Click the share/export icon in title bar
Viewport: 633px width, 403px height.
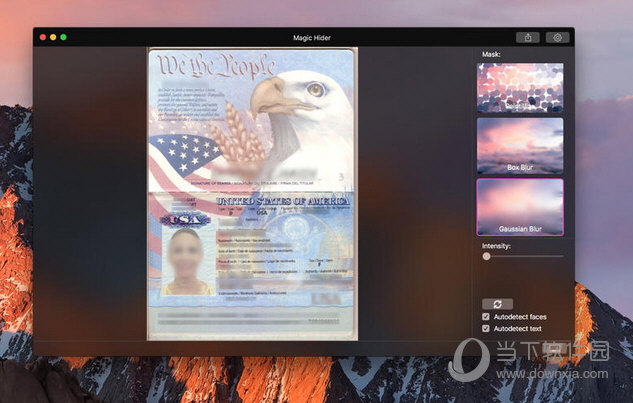tap(528, 38)
